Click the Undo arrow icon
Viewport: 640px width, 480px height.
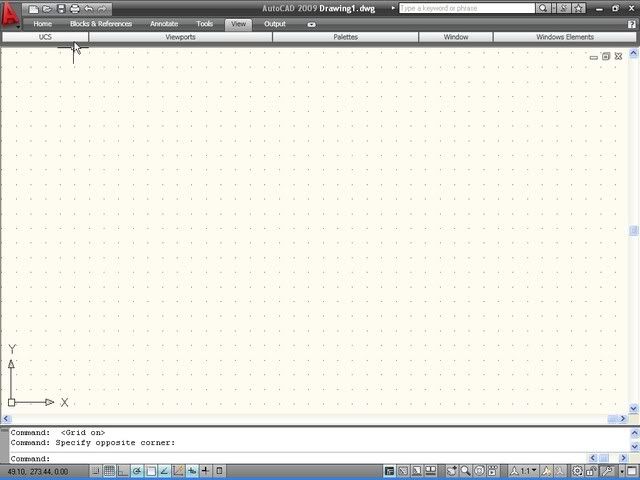pyautogui.click(x=89, y=8)
